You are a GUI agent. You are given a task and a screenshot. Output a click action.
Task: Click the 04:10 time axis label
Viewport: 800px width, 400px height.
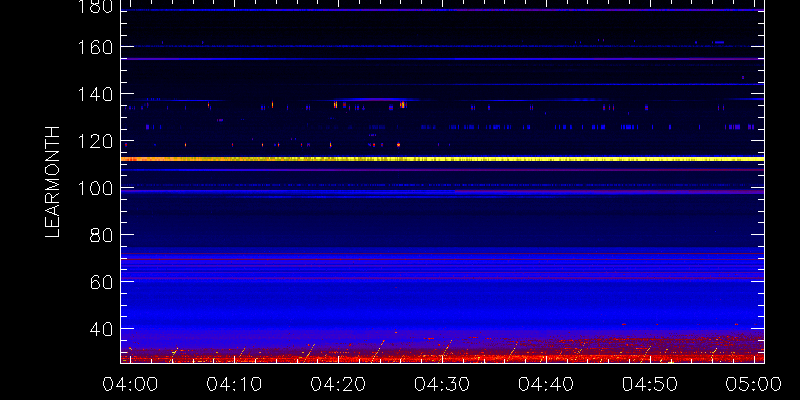click(x=234, y=384)
